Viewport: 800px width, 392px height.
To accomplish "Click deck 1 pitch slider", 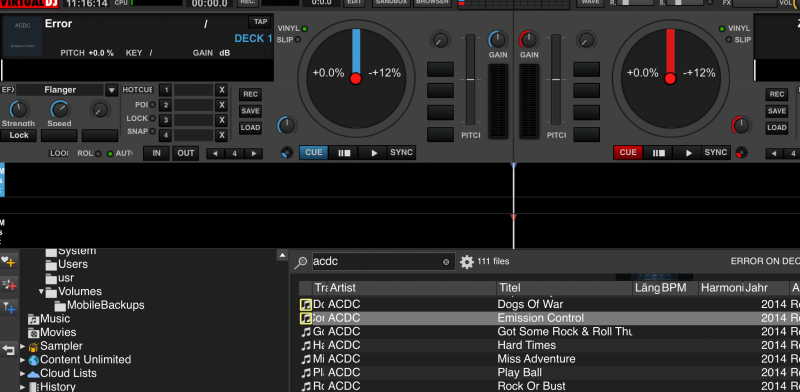I will (x=470, y=80).
